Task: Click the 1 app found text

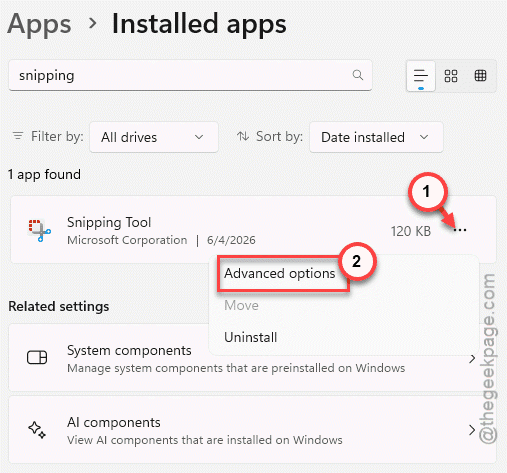Action: [44, 174]
